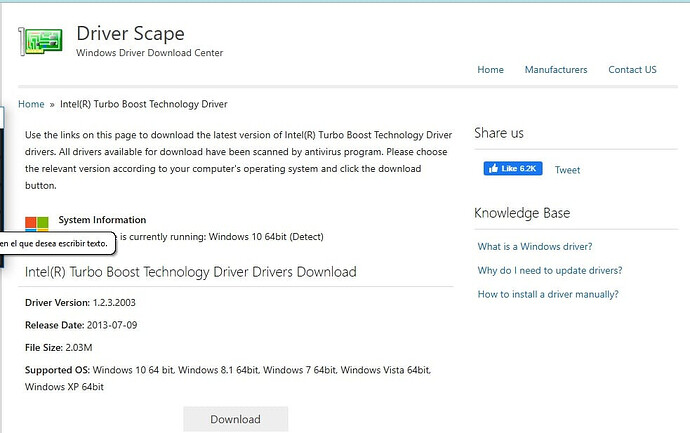690x433 pixels.
Task: Open 'Why do I need to update drivers?'
Action: tap(550, 270)
